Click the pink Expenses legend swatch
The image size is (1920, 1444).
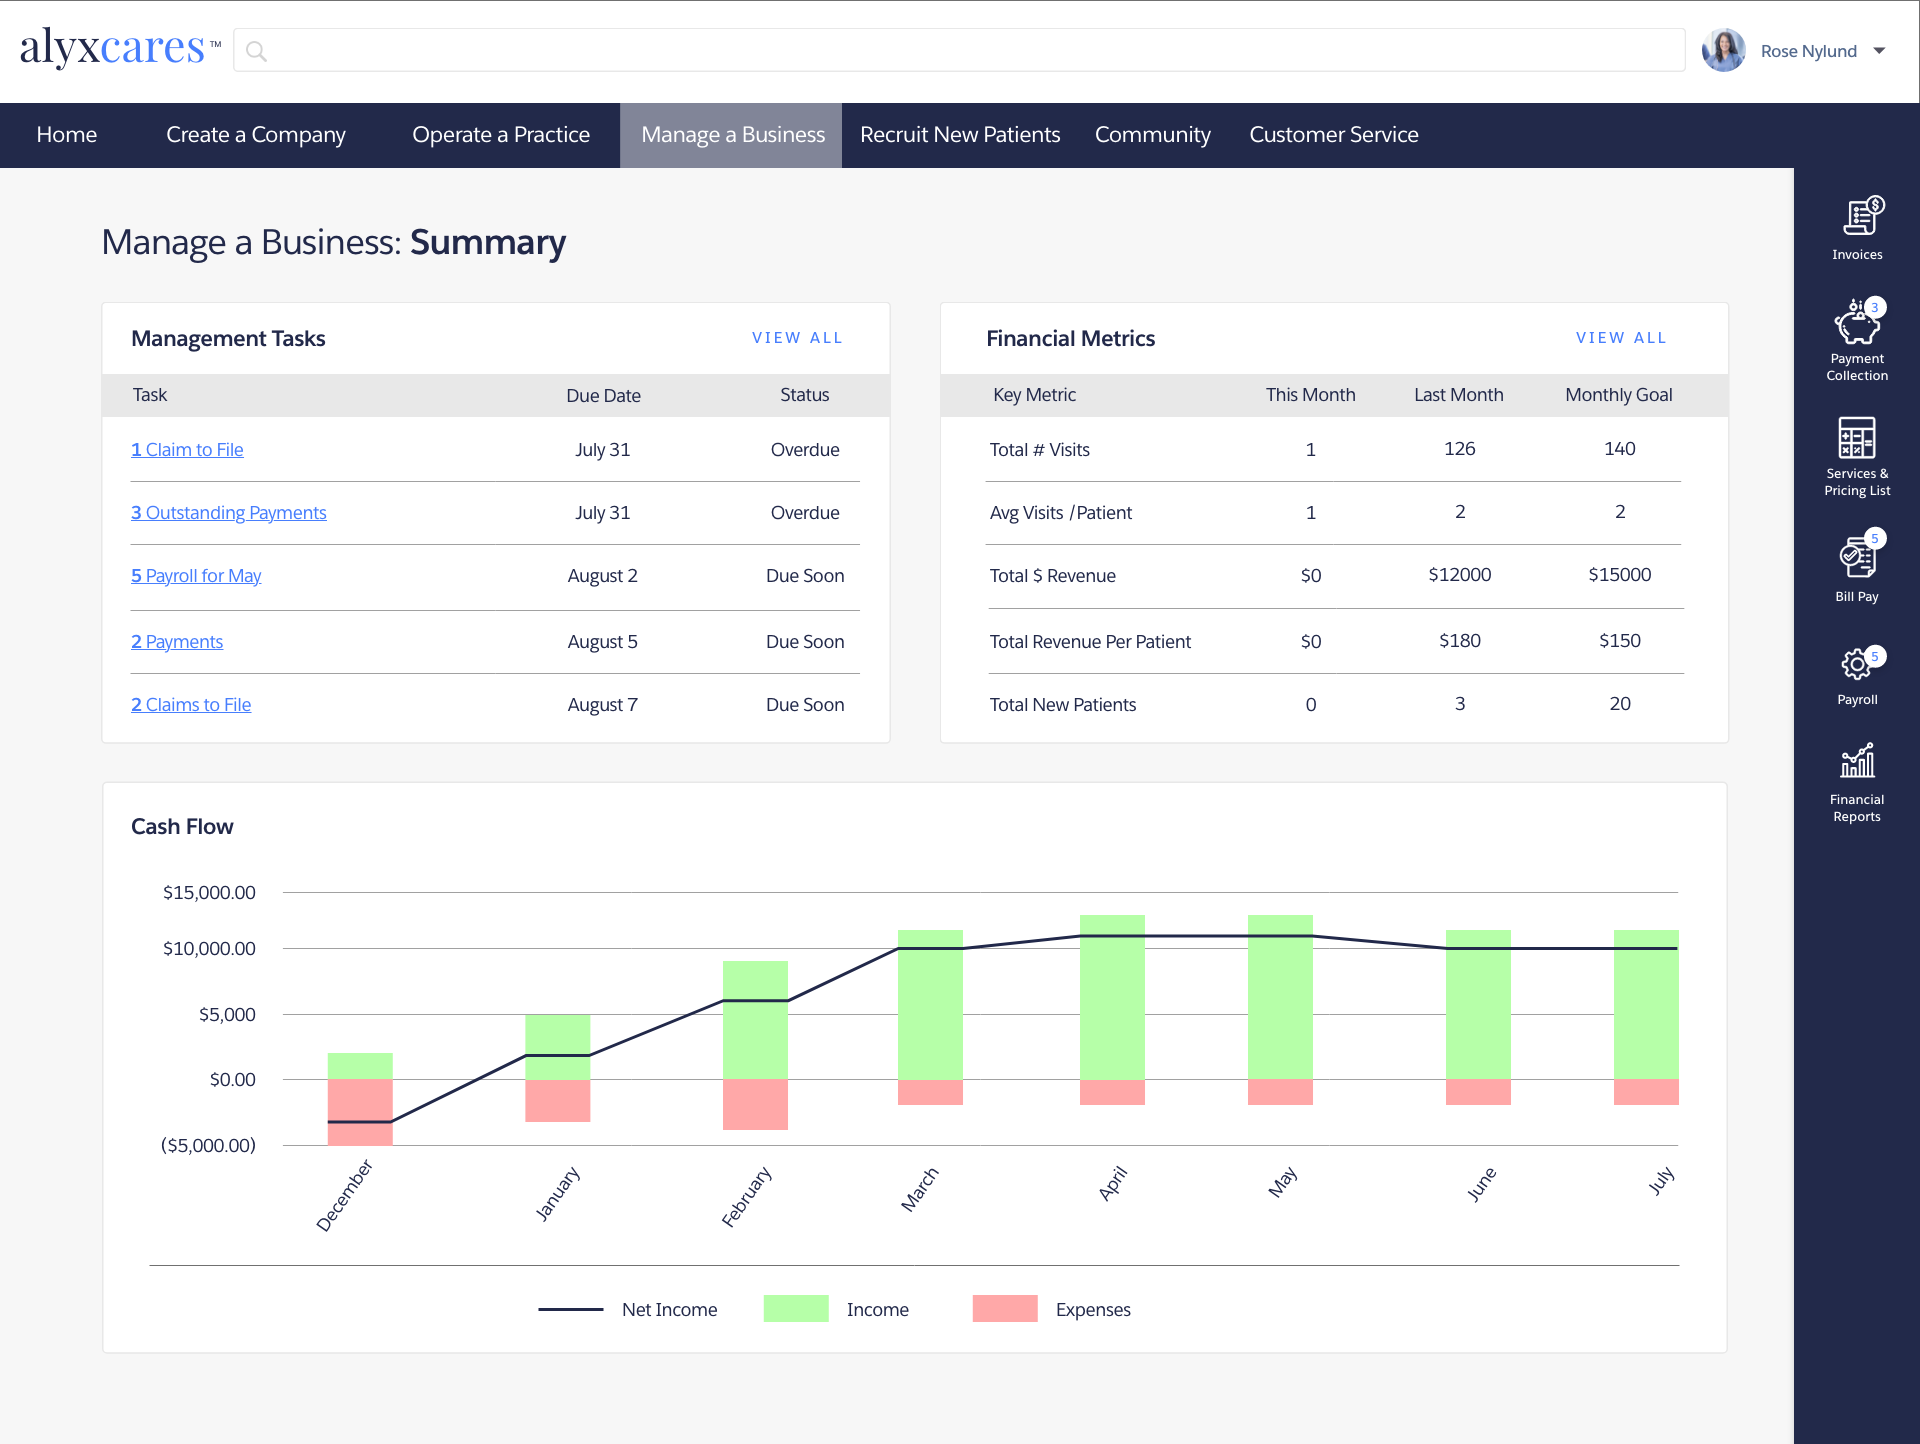1005,1309
